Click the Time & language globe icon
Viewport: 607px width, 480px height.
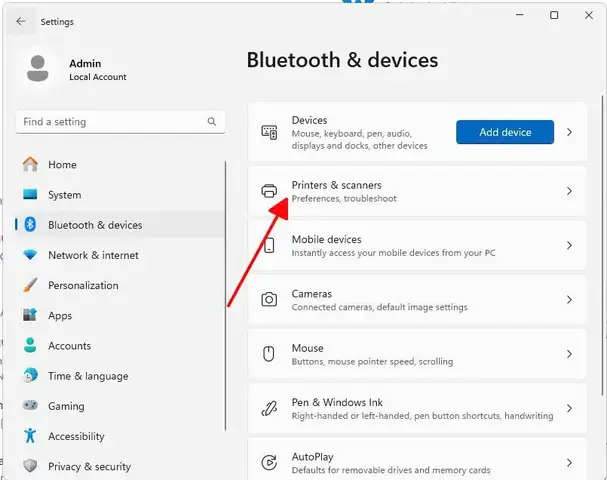click(30, 375)
